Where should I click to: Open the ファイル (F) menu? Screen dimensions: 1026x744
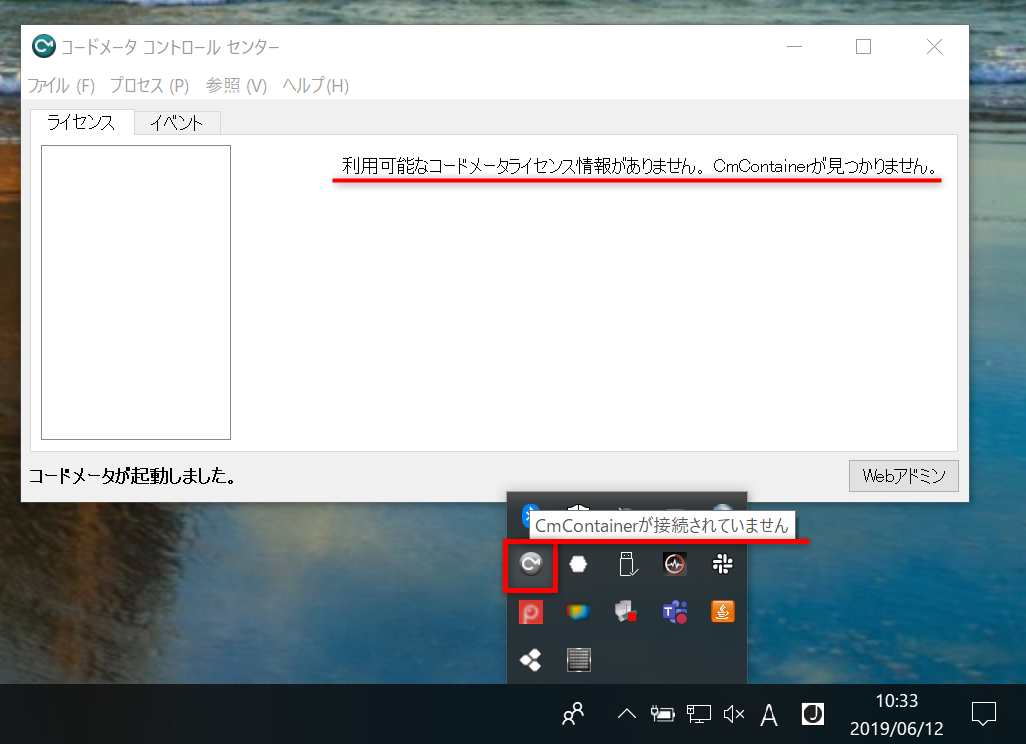pyautogui.click(x=62, y=86)
